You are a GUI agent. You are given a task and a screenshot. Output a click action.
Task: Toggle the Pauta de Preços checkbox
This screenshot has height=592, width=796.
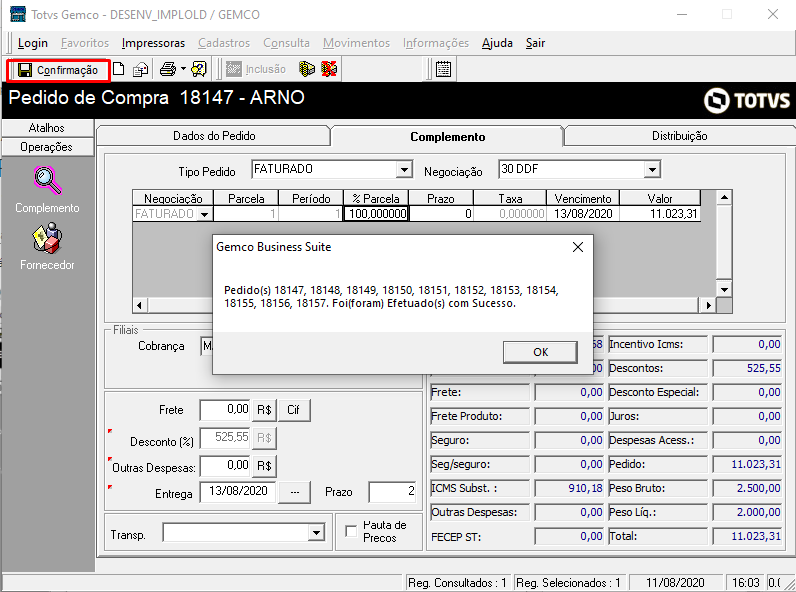click(351, 531)
